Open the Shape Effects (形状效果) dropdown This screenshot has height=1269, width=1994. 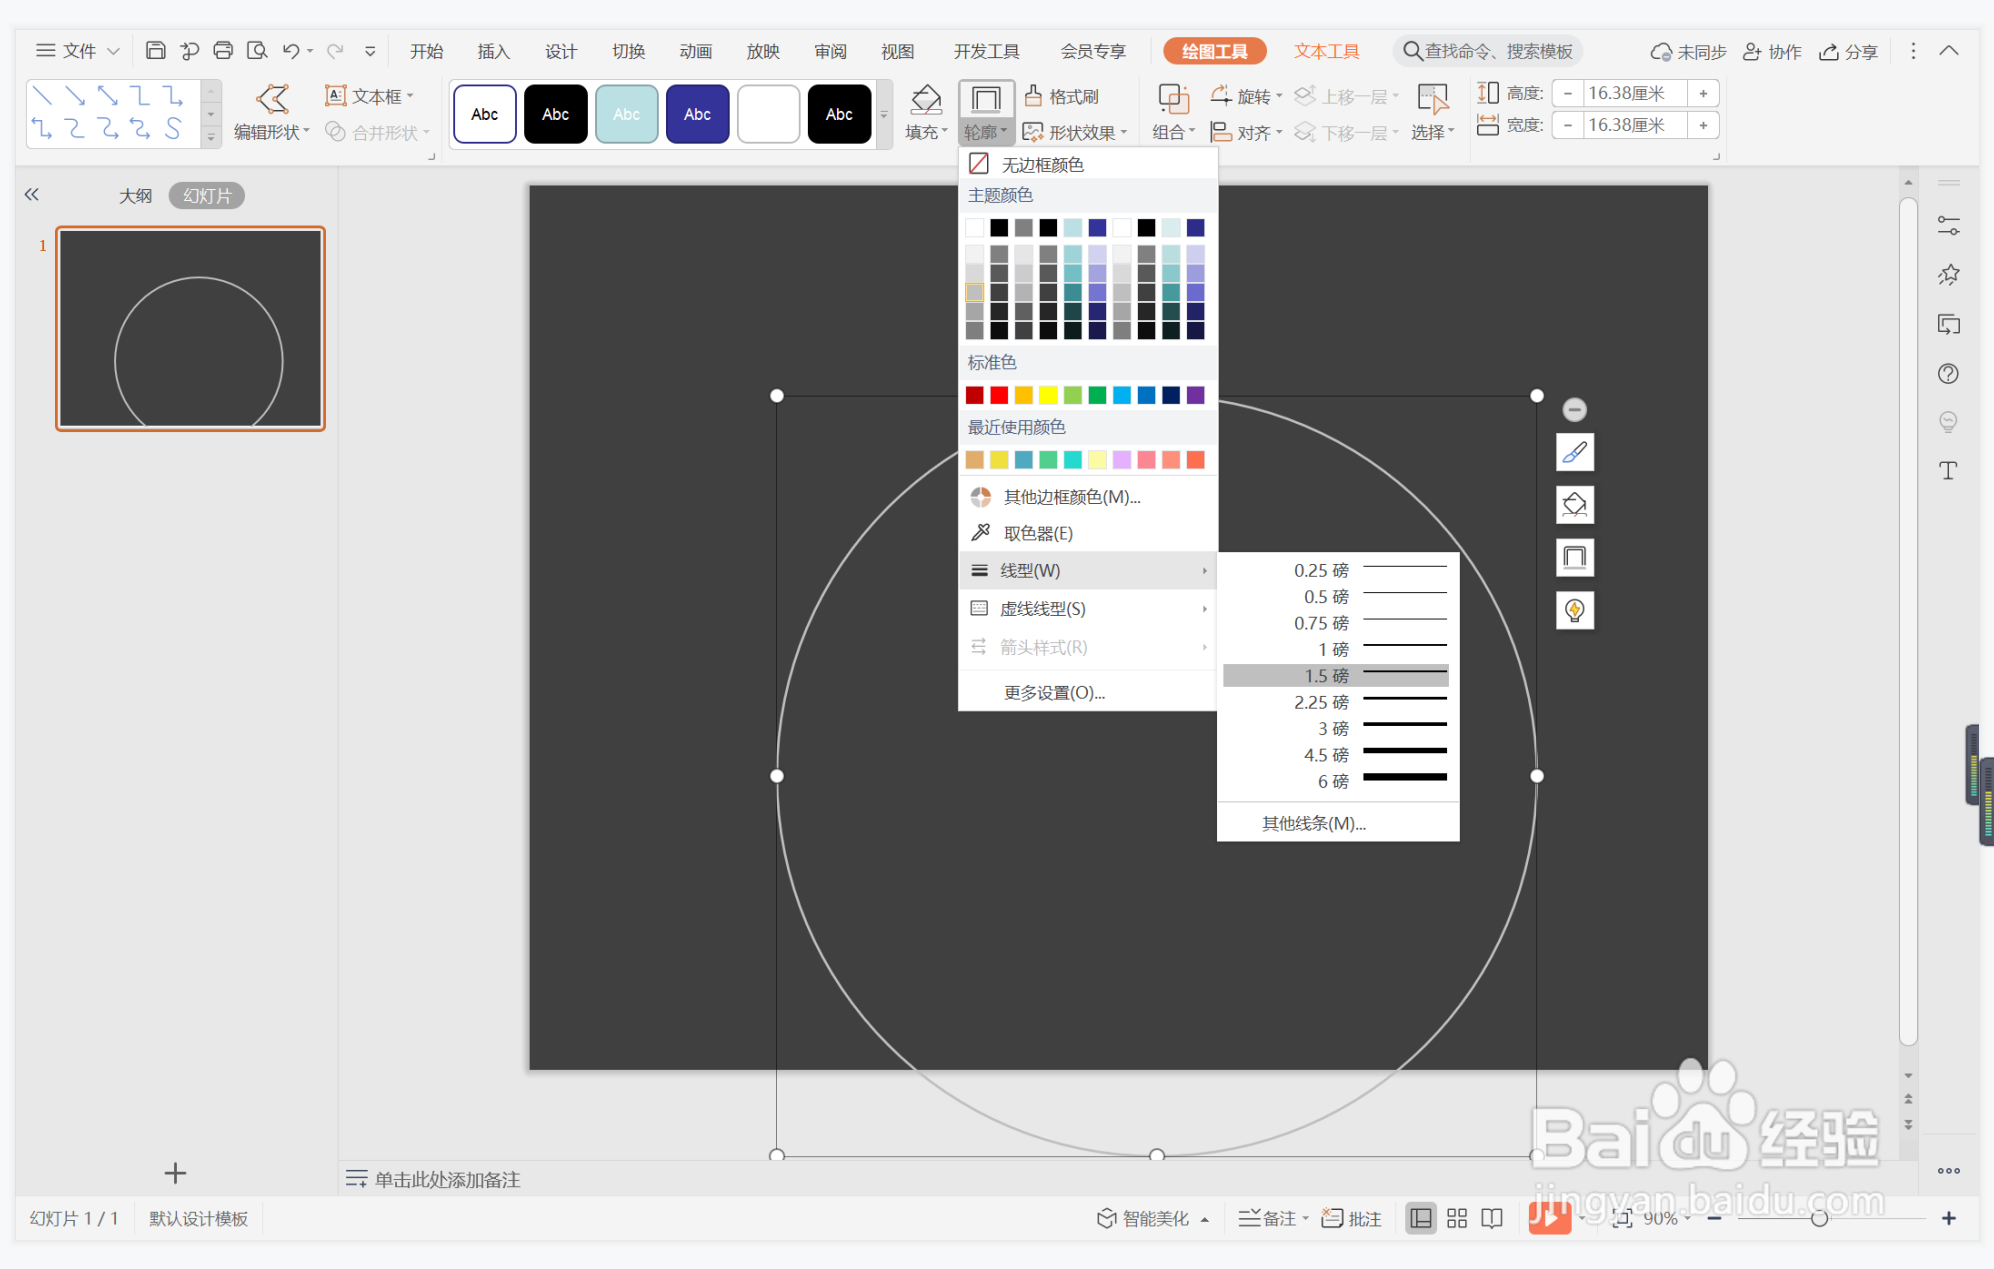pos(1076,132)
